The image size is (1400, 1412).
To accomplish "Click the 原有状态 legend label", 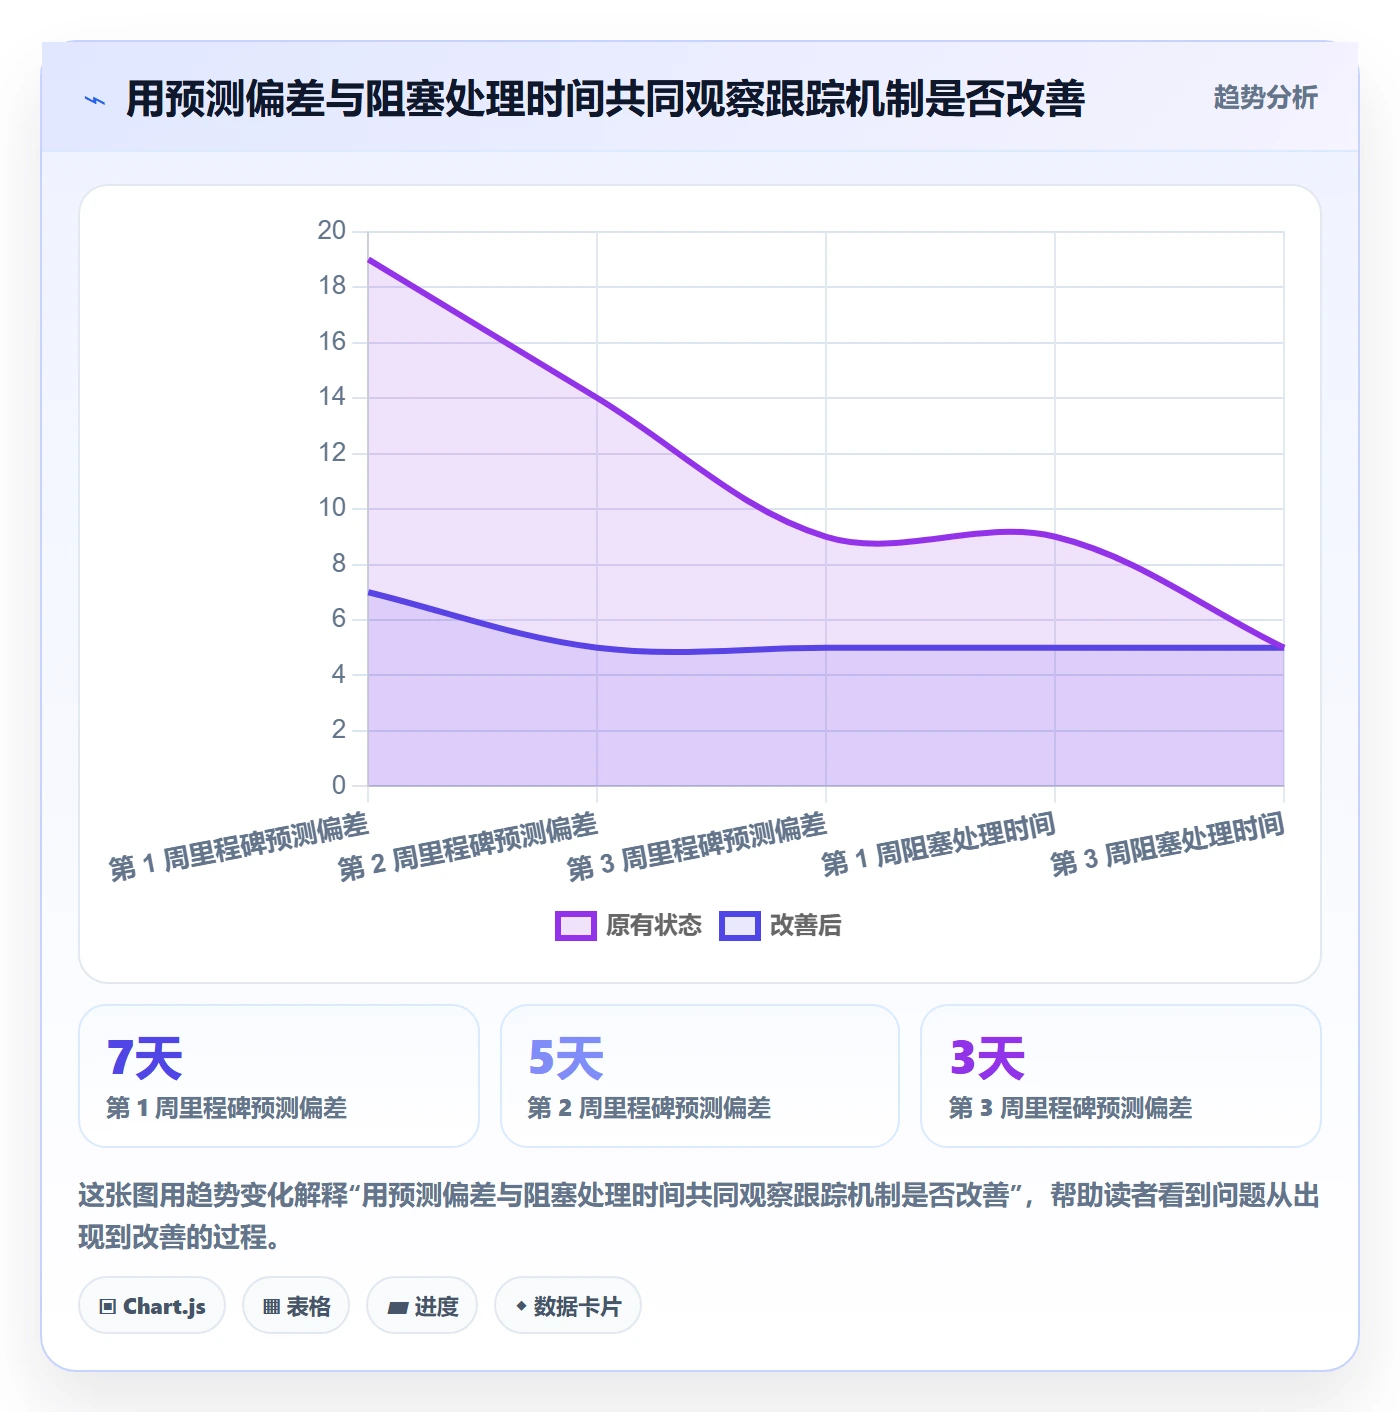I will point(654,926).
